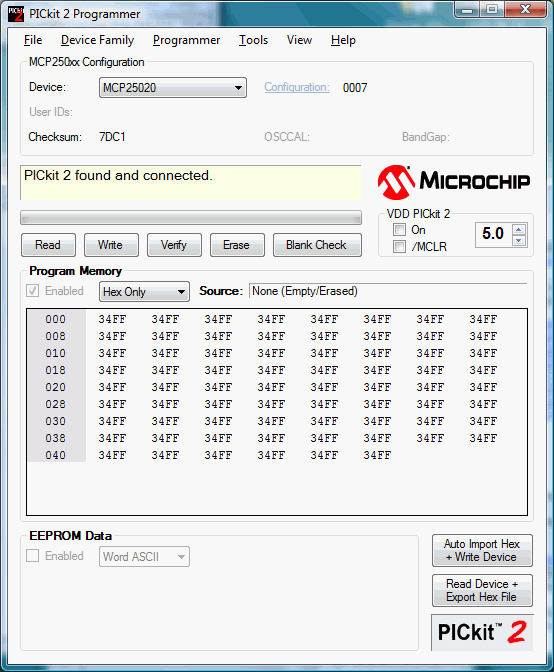
Task: Select first memory cell in row 008
Action: (112, 336)
